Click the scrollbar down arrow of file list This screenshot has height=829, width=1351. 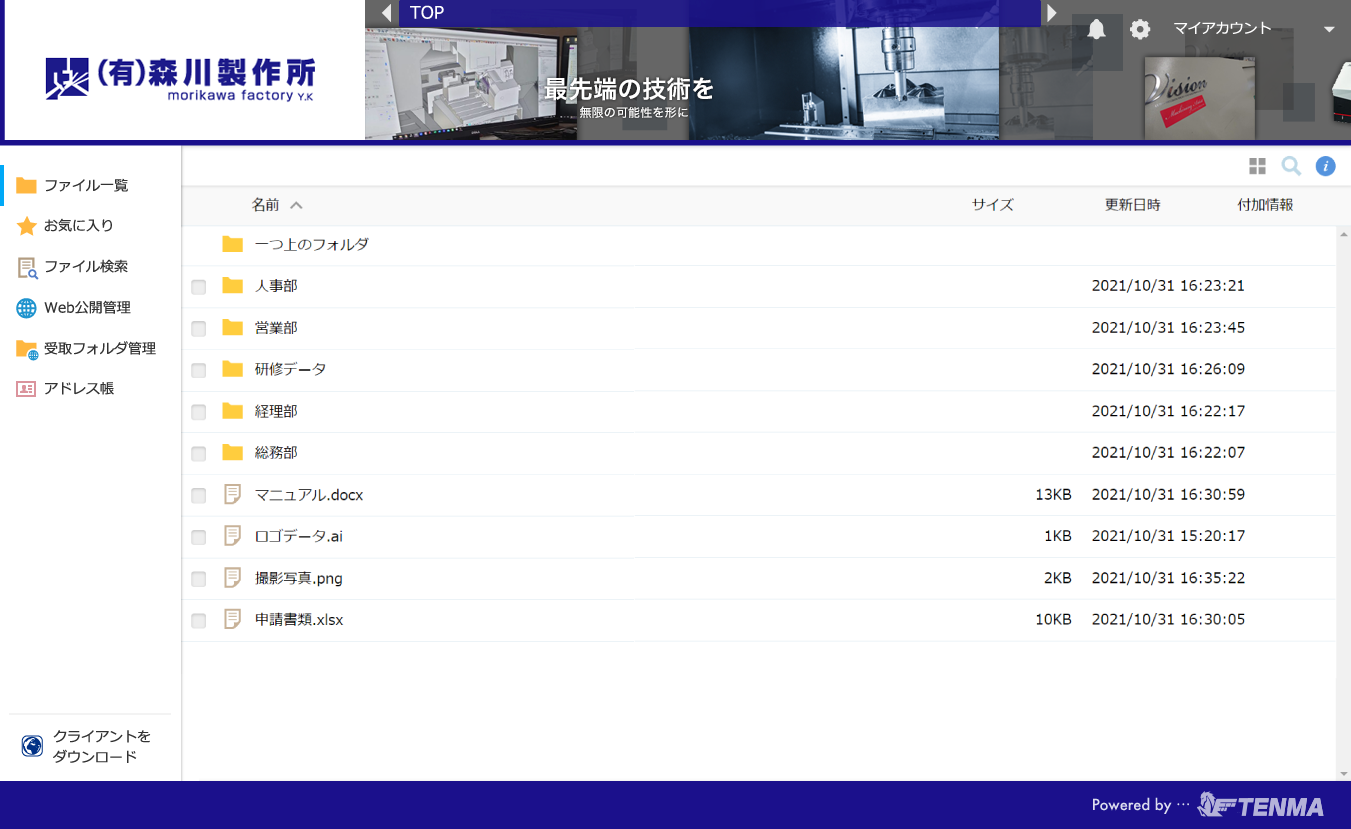1343,773
